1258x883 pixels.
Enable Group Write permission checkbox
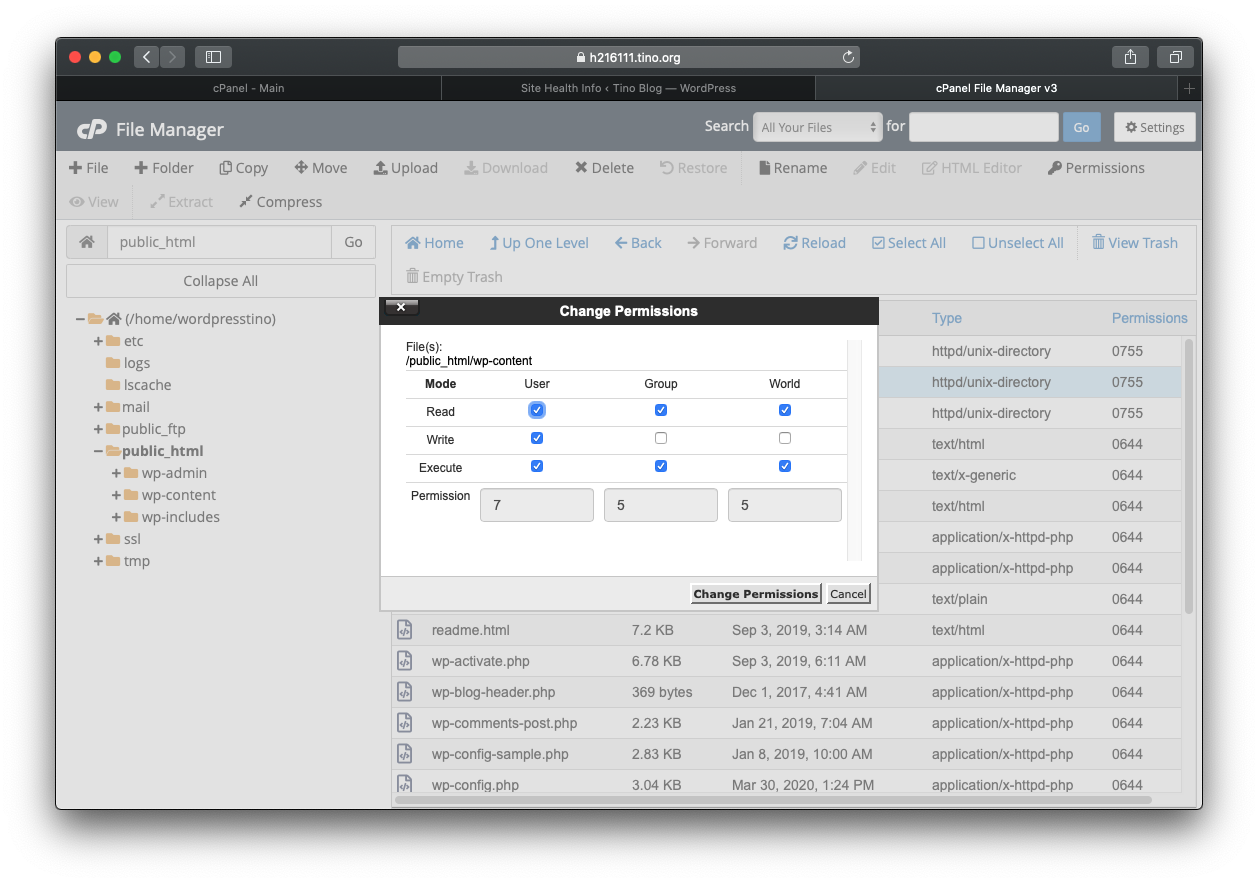click(661, 438)
